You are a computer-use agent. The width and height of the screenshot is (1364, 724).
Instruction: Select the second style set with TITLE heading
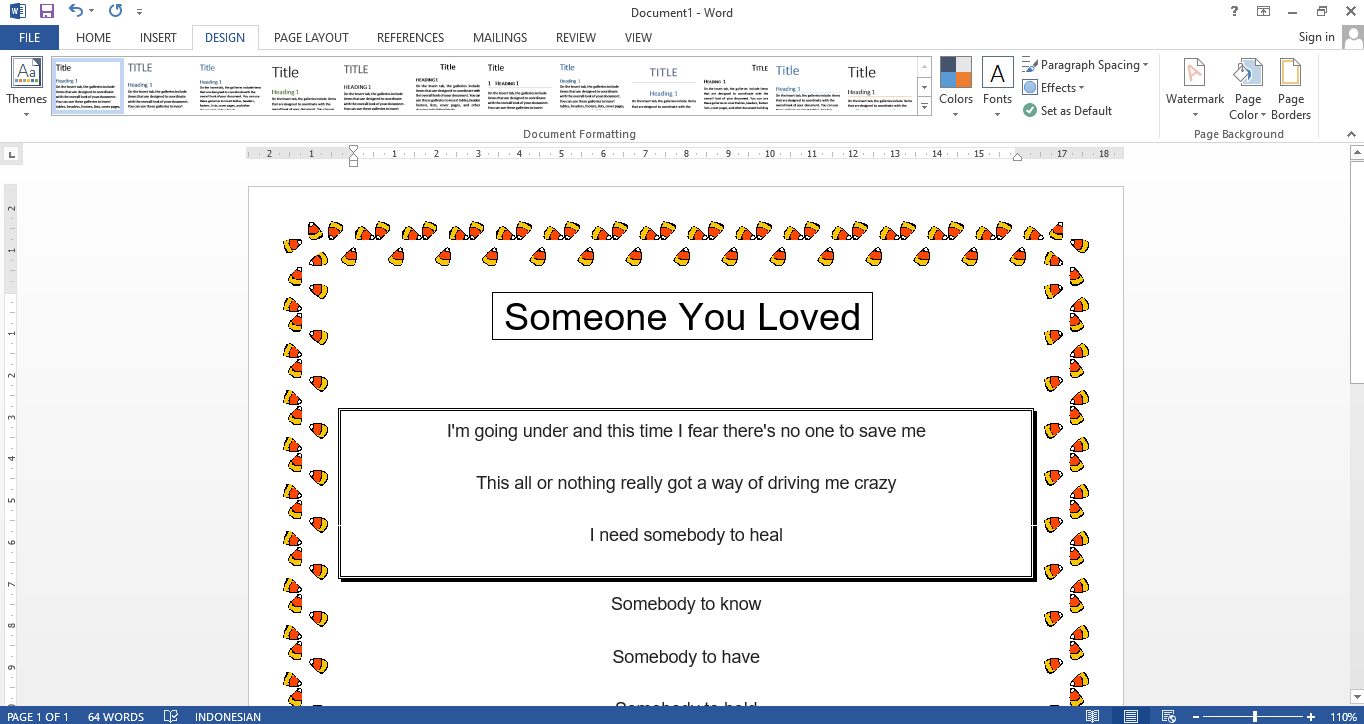tap(158, 86)
